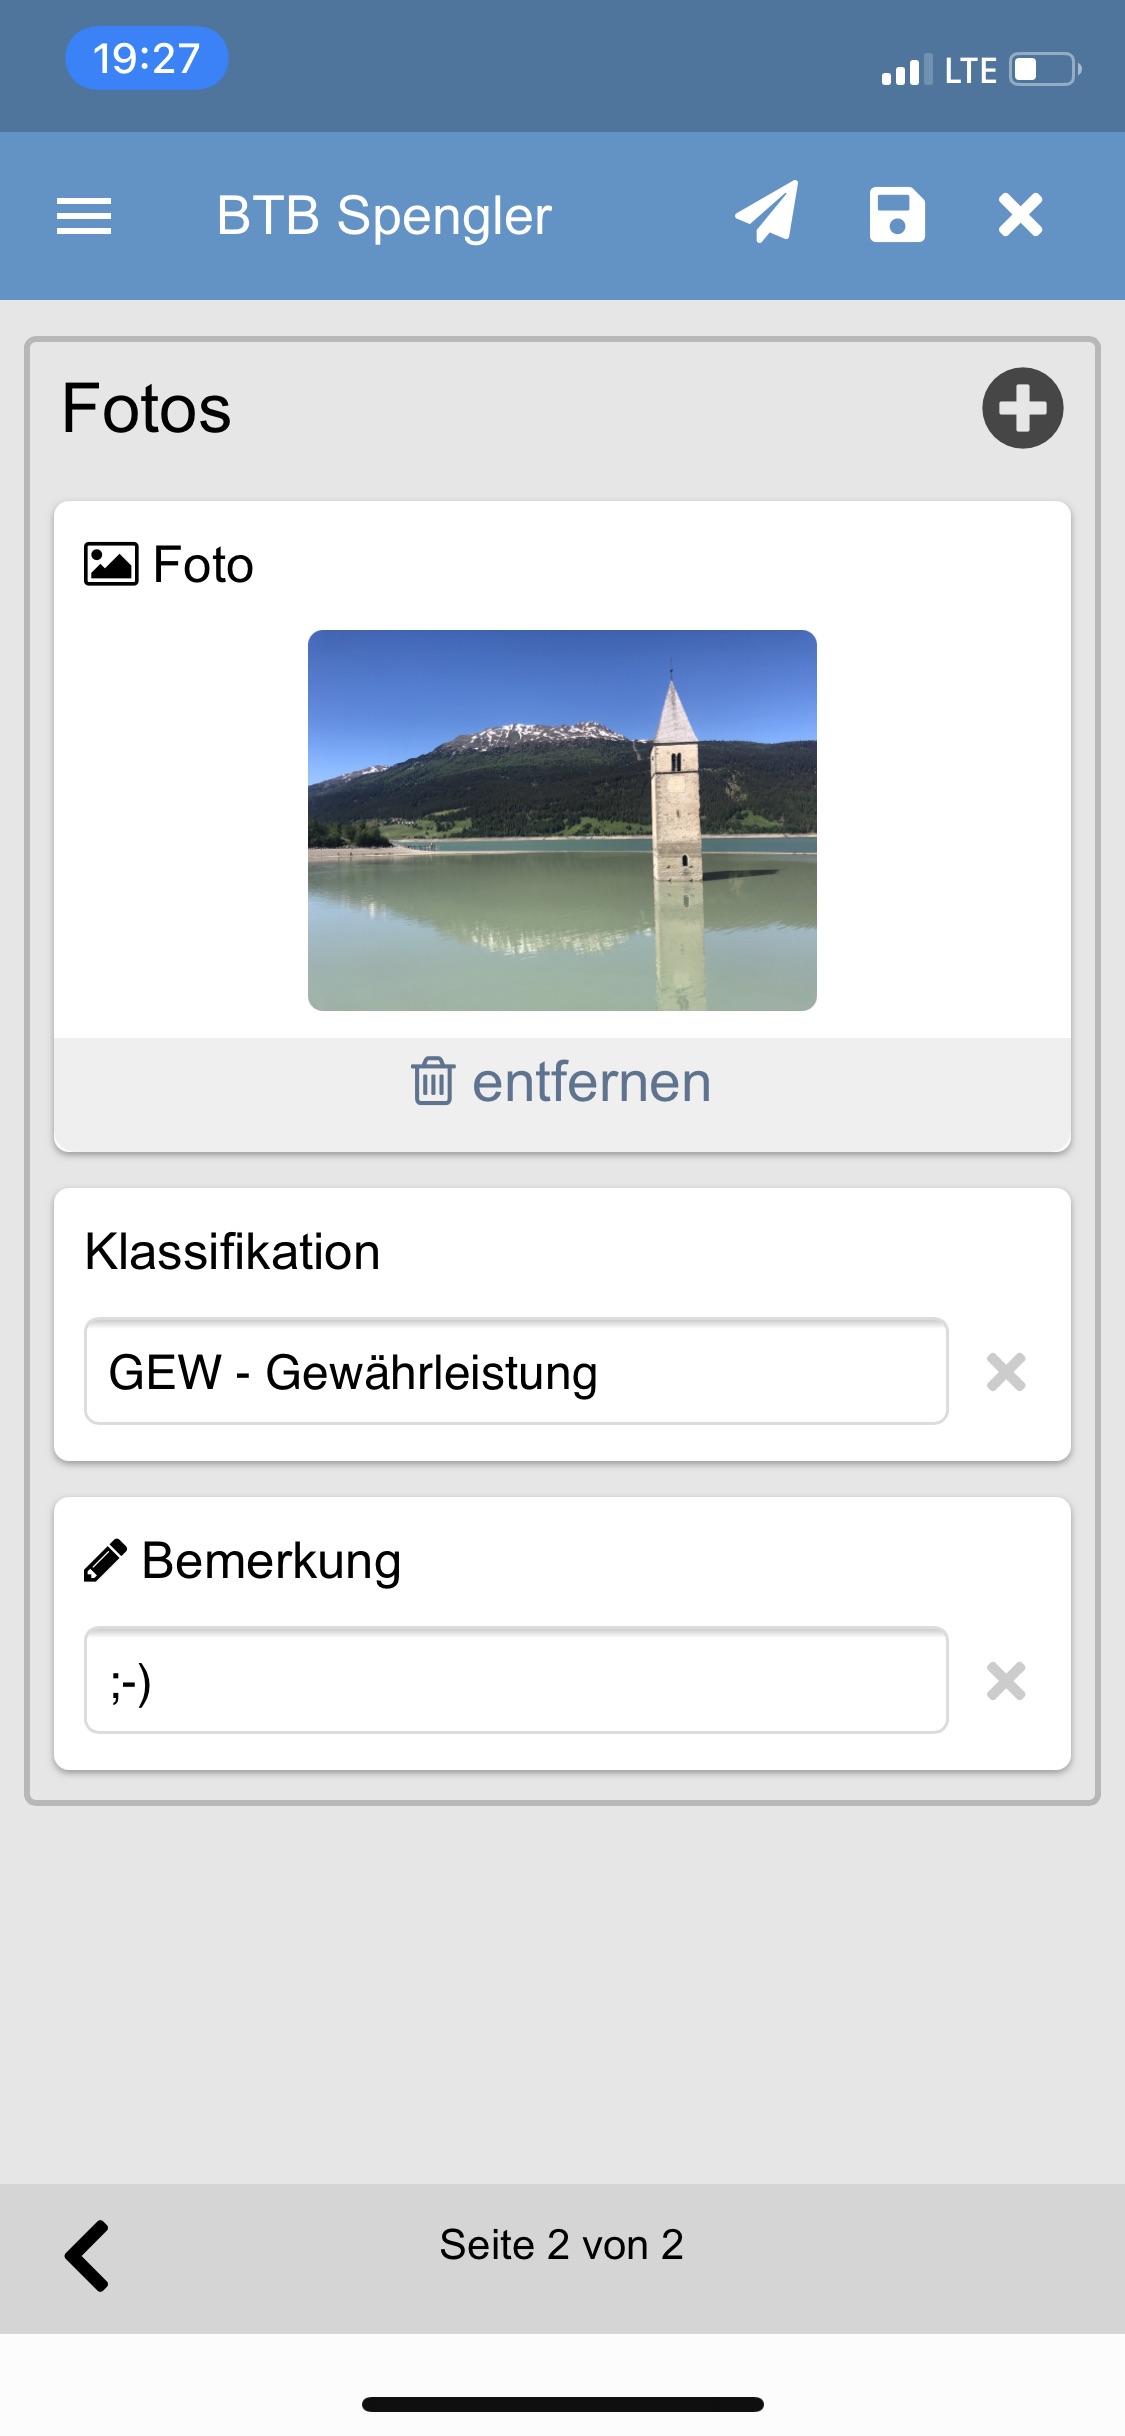The image size is (1125, 2436).
Task: Tap the picture icon beside Foto label
Action: point(111,564)
